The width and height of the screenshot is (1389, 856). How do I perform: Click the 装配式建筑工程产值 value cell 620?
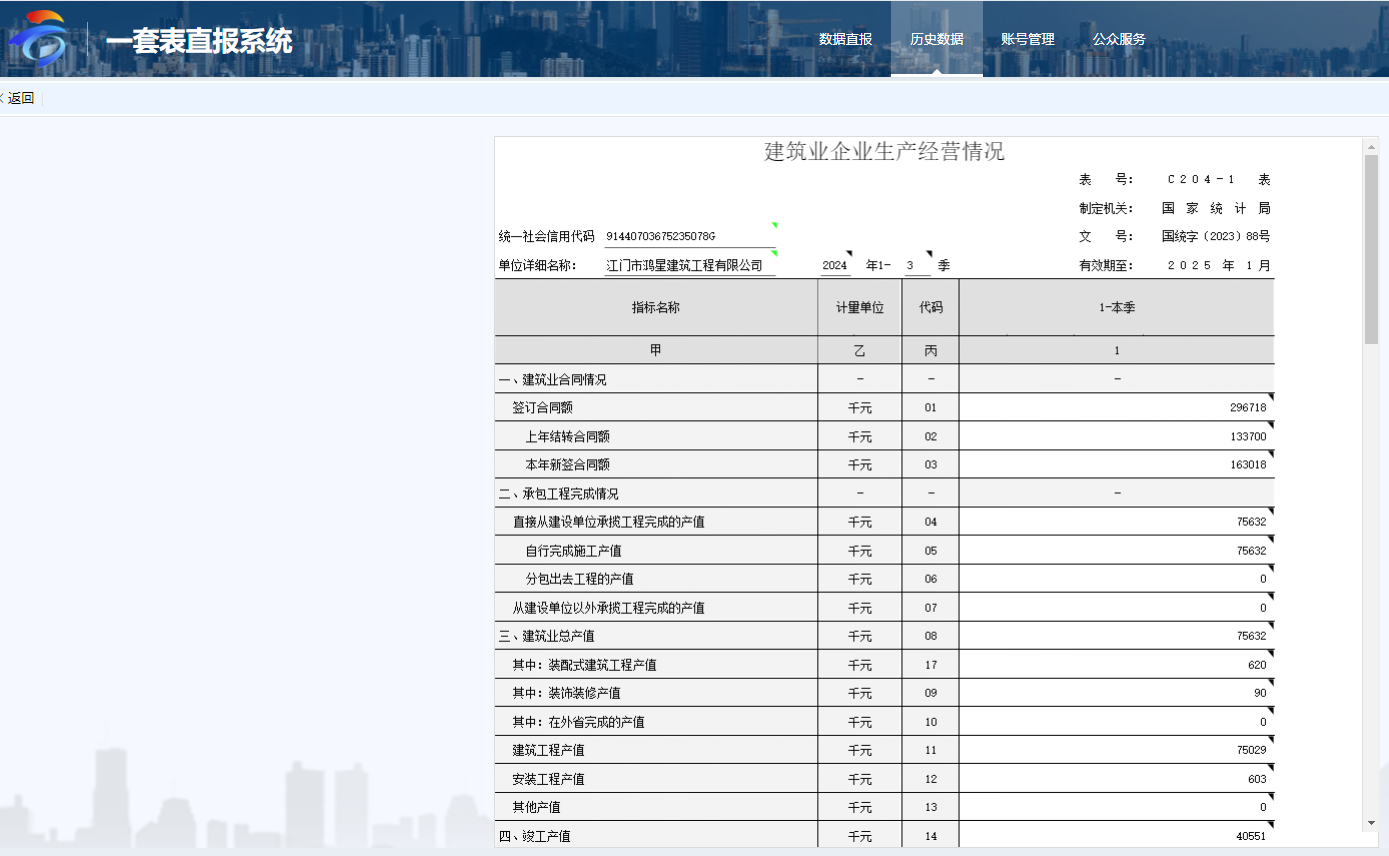1115,665
